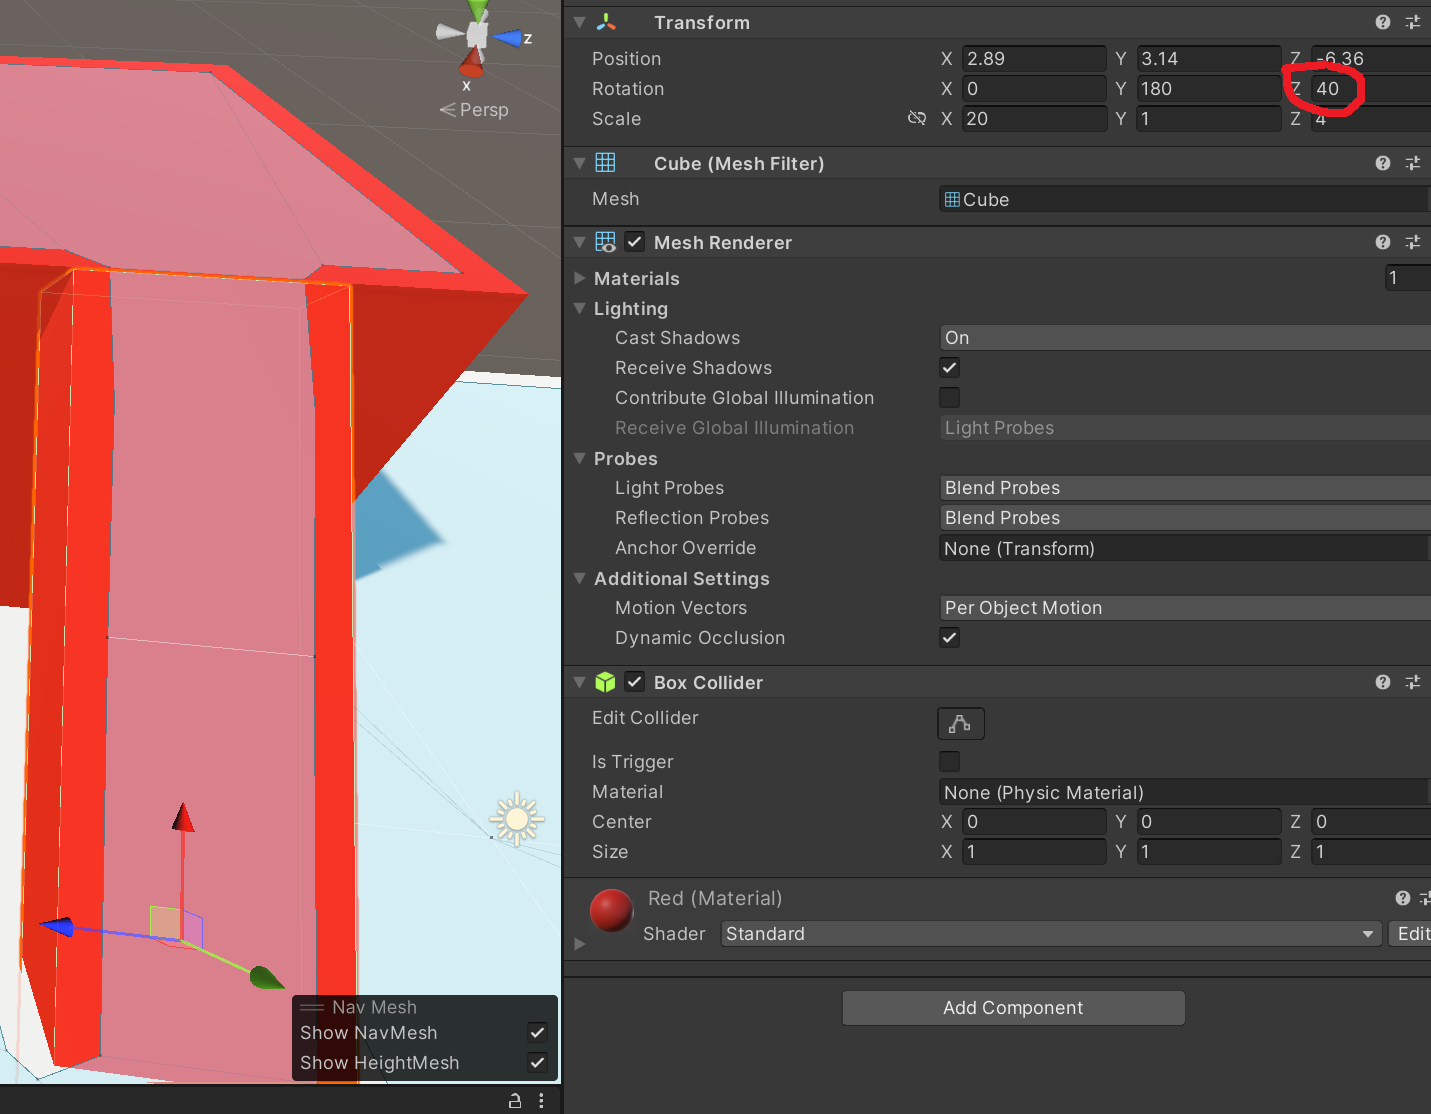The width and height of the screenshot is (1431, 1114).
Task: Collapse the Lighting section
Action: point(580,308)
